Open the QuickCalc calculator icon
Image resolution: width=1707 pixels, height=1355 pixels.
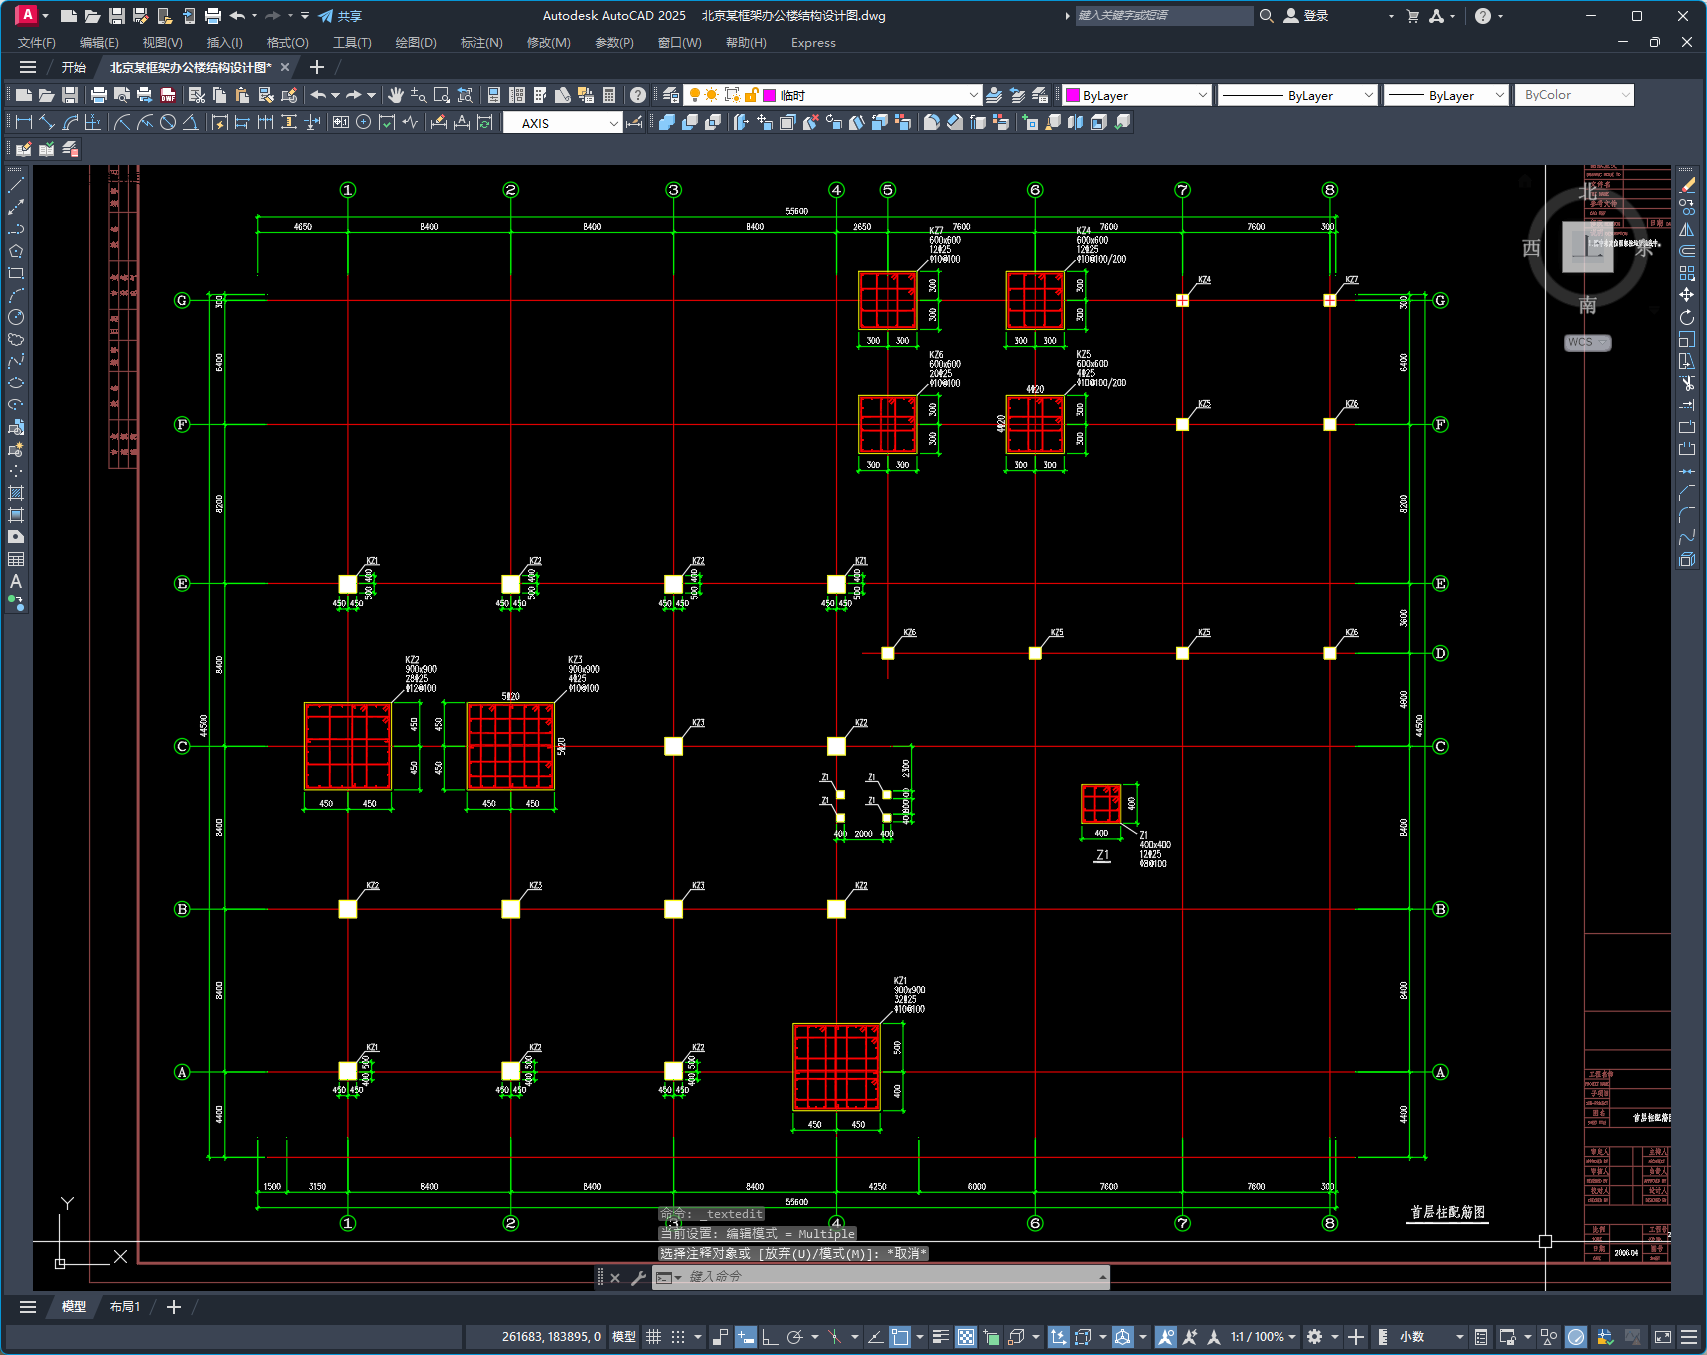609,95
